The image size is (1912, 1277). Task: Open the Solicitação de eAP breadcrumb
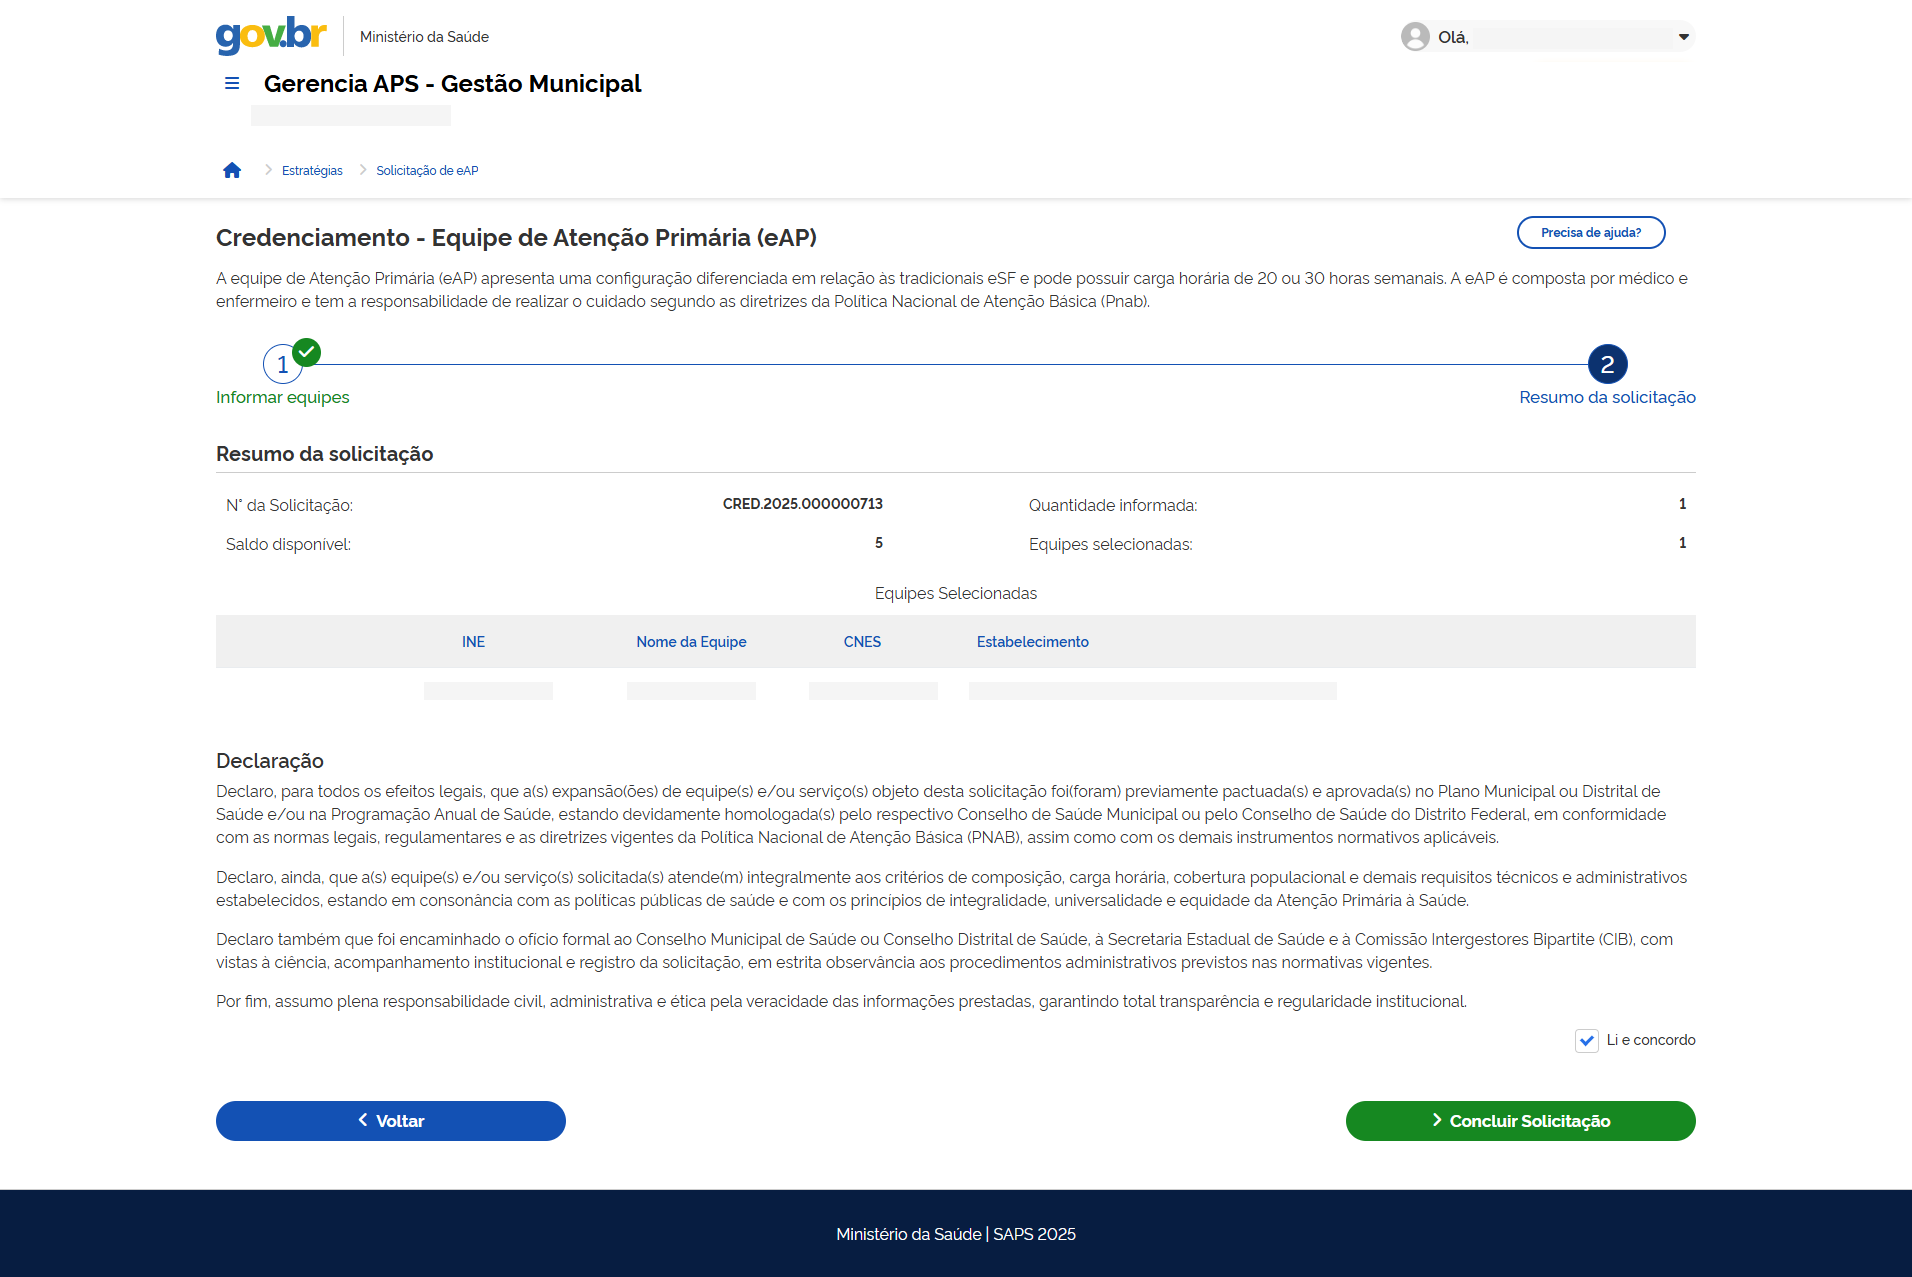(x=427, y=171)
